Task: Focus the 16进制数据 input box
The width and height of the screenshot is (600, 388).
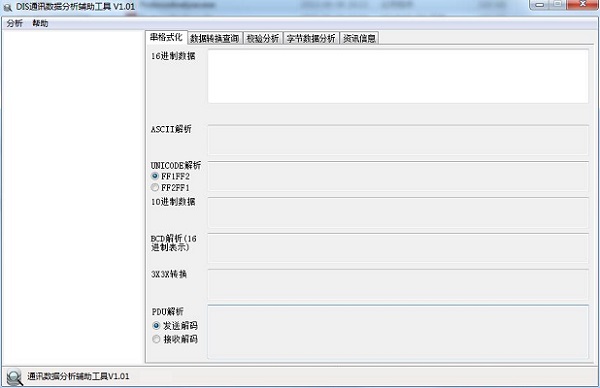Action: tap(398, 76)
